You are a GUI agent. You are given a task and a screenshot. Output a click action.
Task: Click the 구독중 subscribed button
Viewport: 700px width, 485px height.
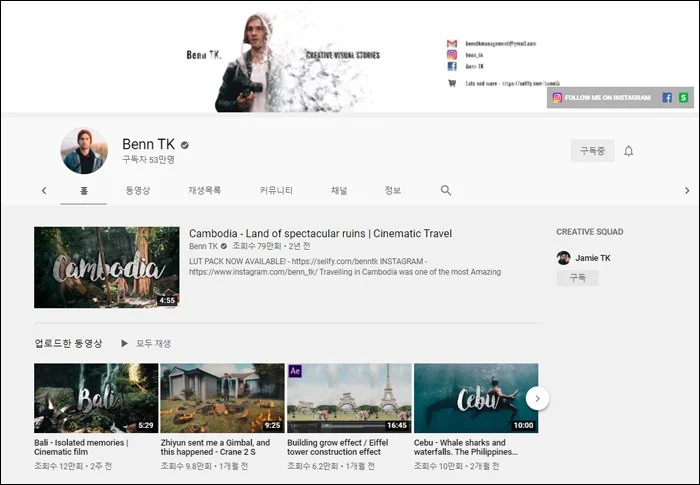click(592, 151)
